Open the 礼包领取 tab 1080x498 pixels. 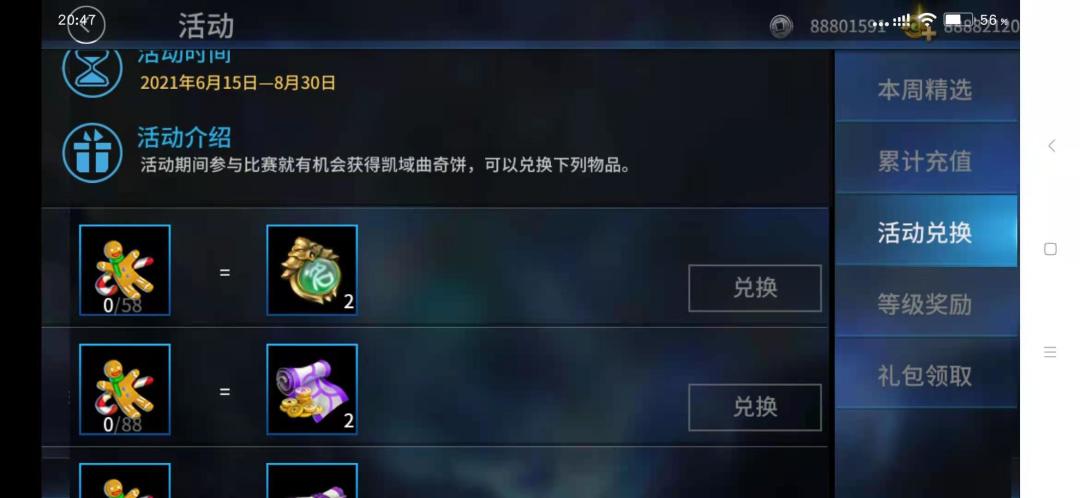pyautogui.click(x=926, y=375)
